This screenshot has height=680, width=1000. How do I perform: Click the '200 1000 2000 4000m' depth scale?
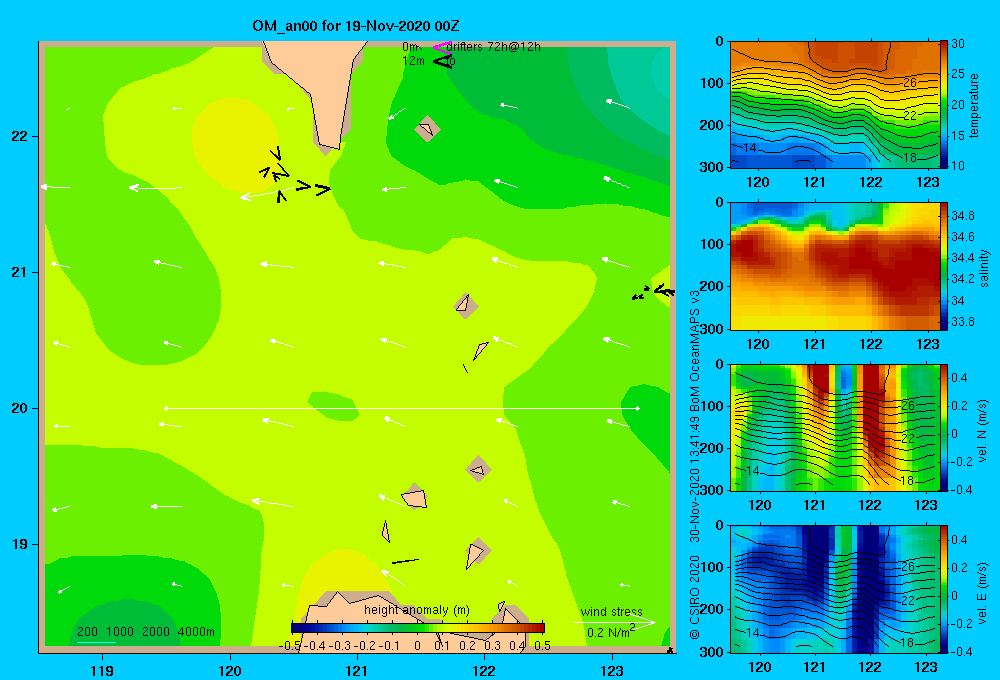[146, 632]
